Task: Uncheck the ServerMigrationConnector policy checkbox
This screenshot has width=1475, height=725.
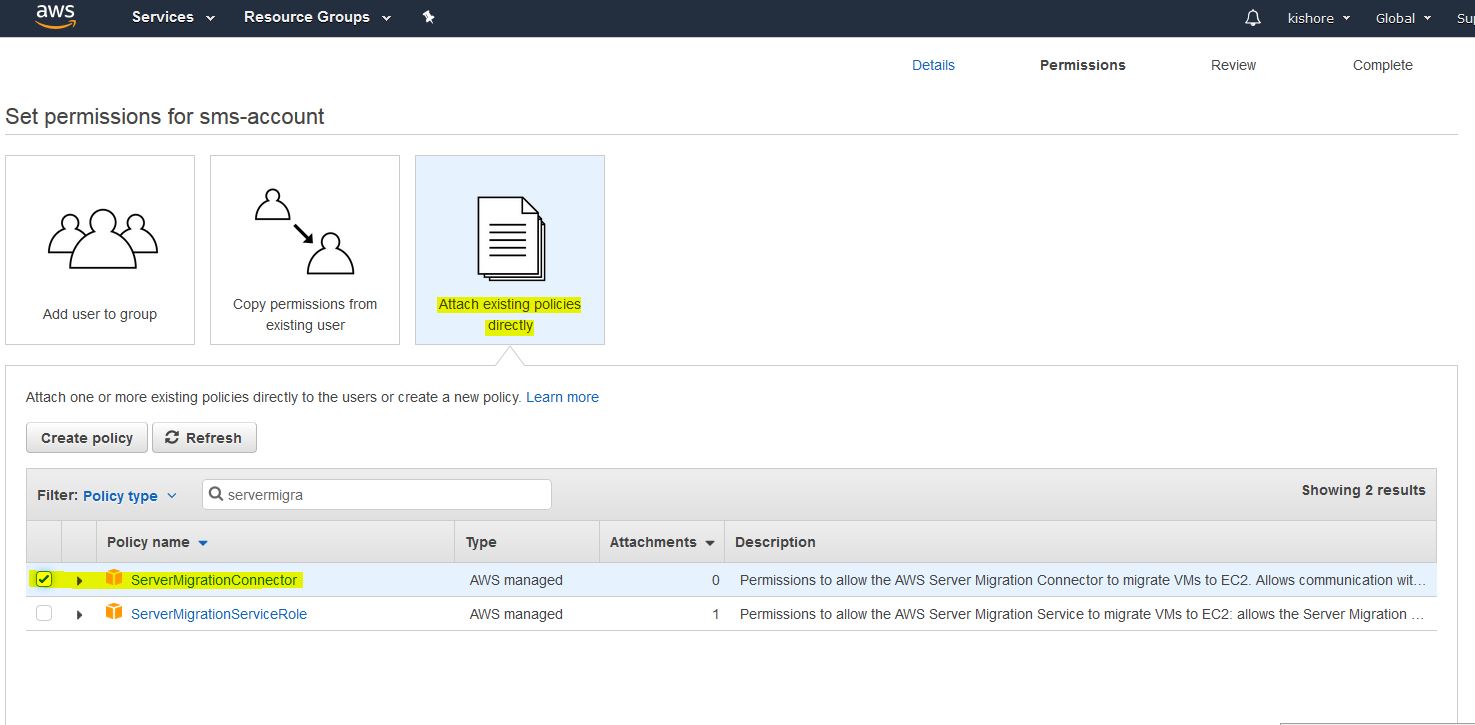Action: tap(44, 579)
